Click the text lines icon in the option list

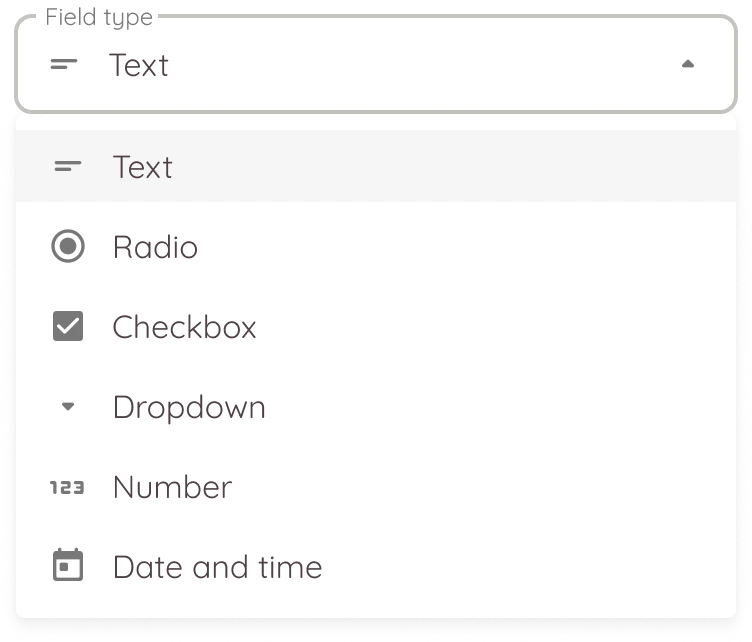tap(68, 166)
